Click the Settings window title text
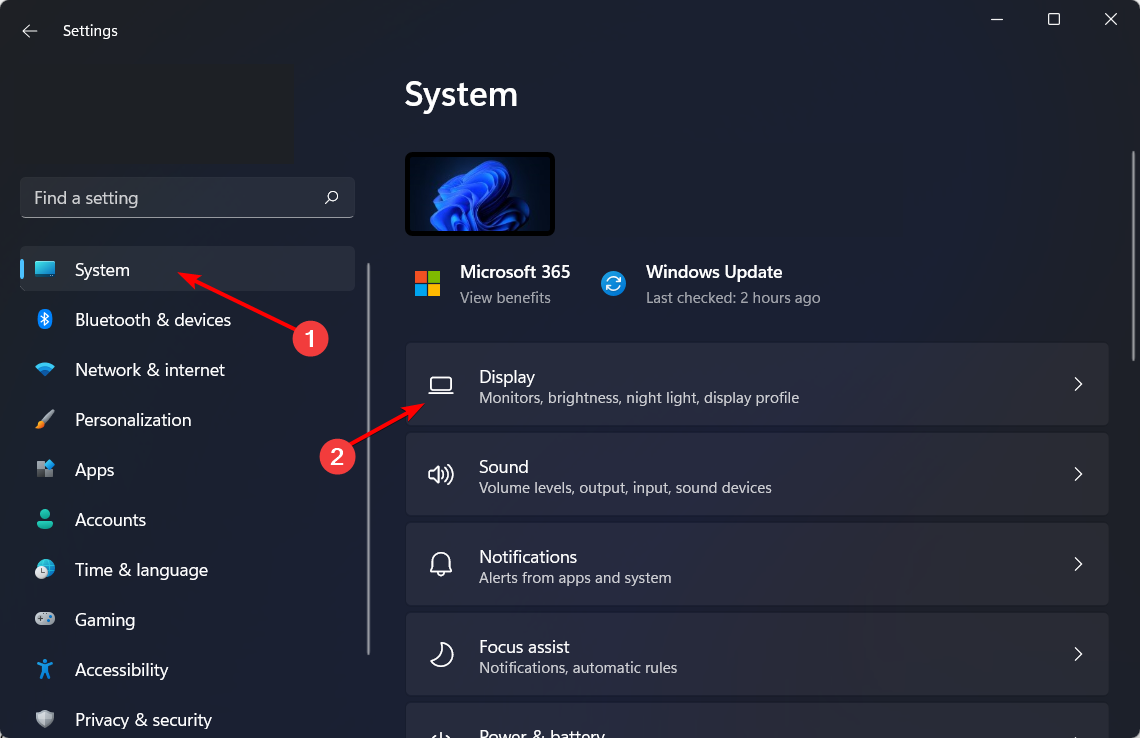Screen dimensions: 1140x738 [x=90, y=31]
